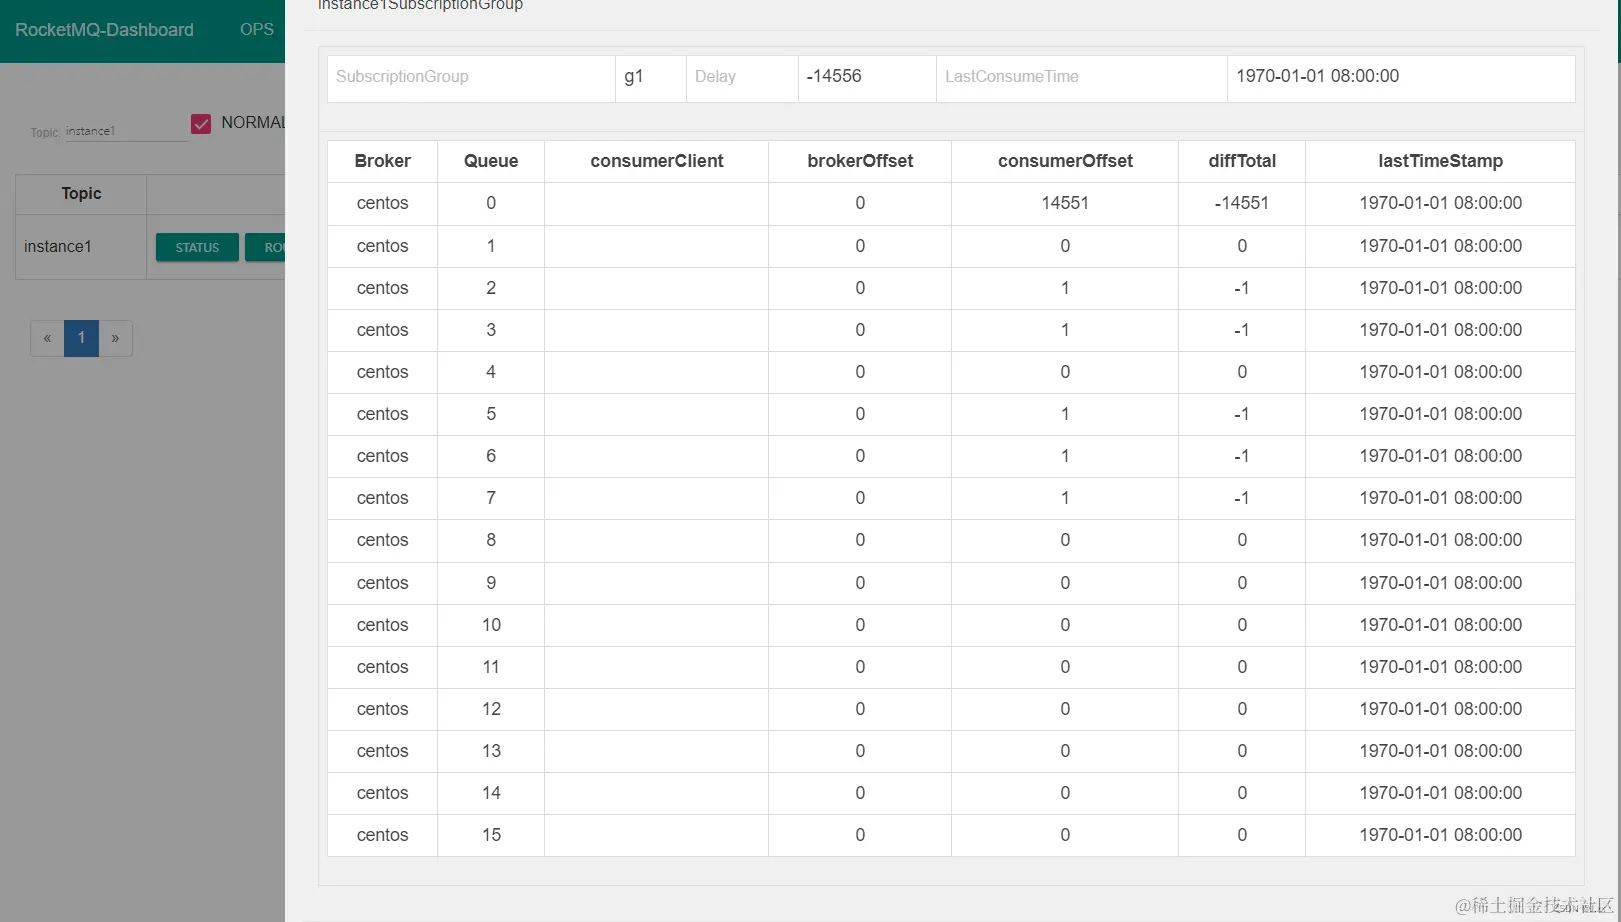The height and width of the screenshot is (922, 1621).
Task: Click queue number 3 cell
Action: pos(491,330)
